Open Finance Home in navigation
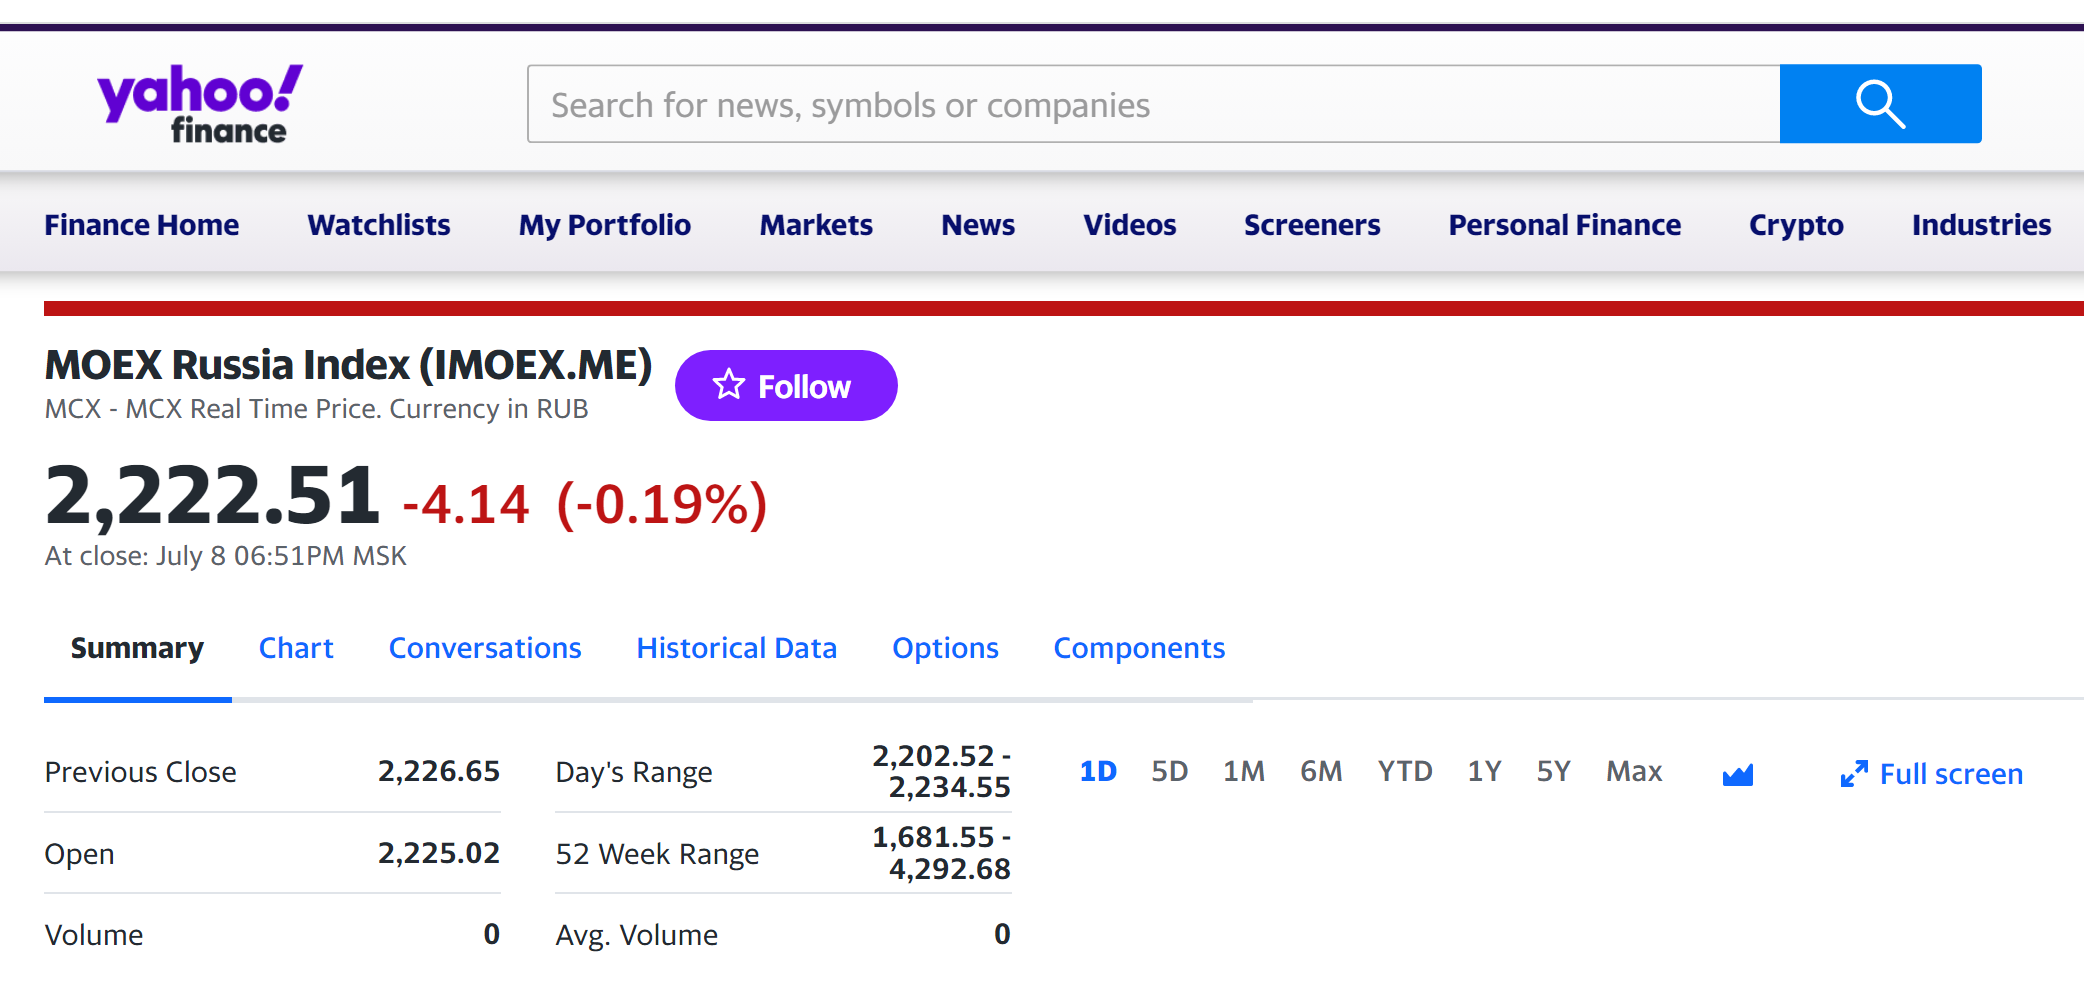 tap(142, 225)
